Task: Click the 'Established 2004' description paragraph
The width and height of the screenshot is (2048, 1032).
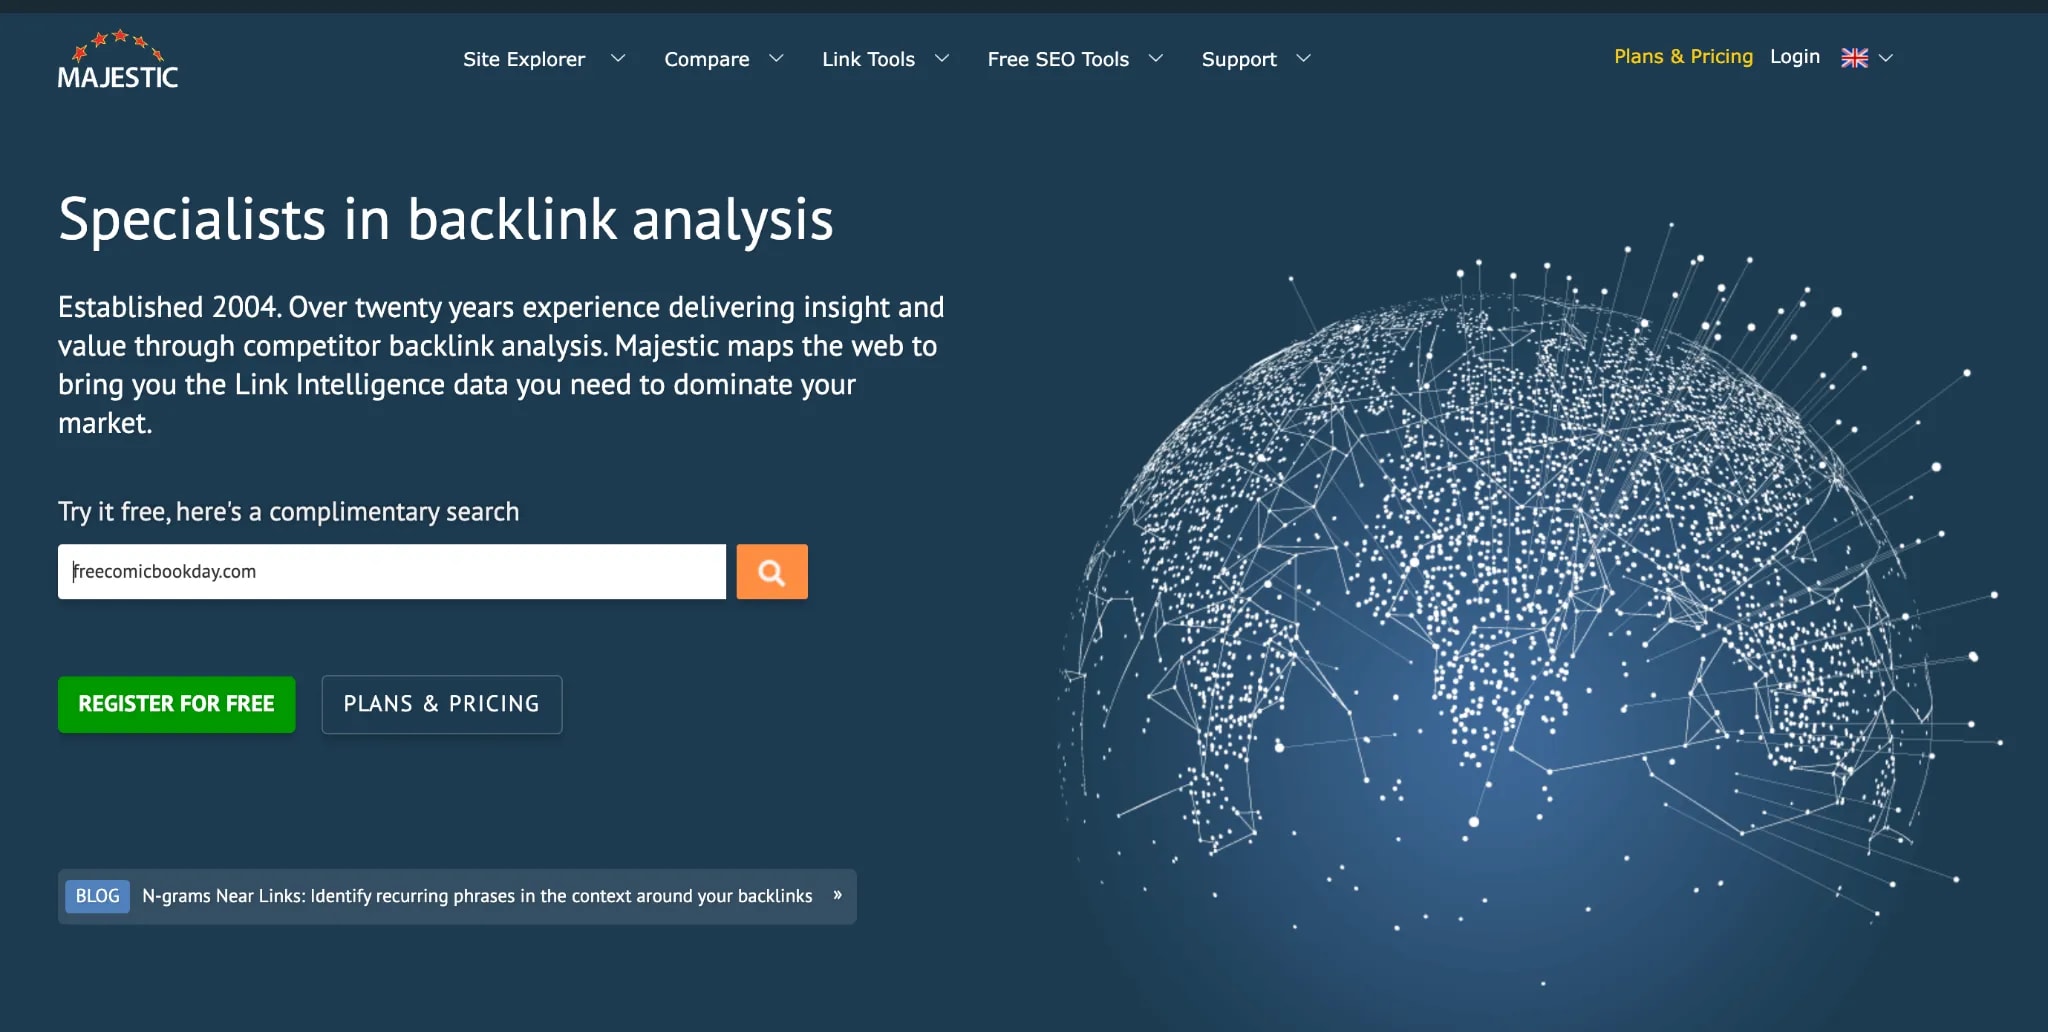Action: click(501, 365)
